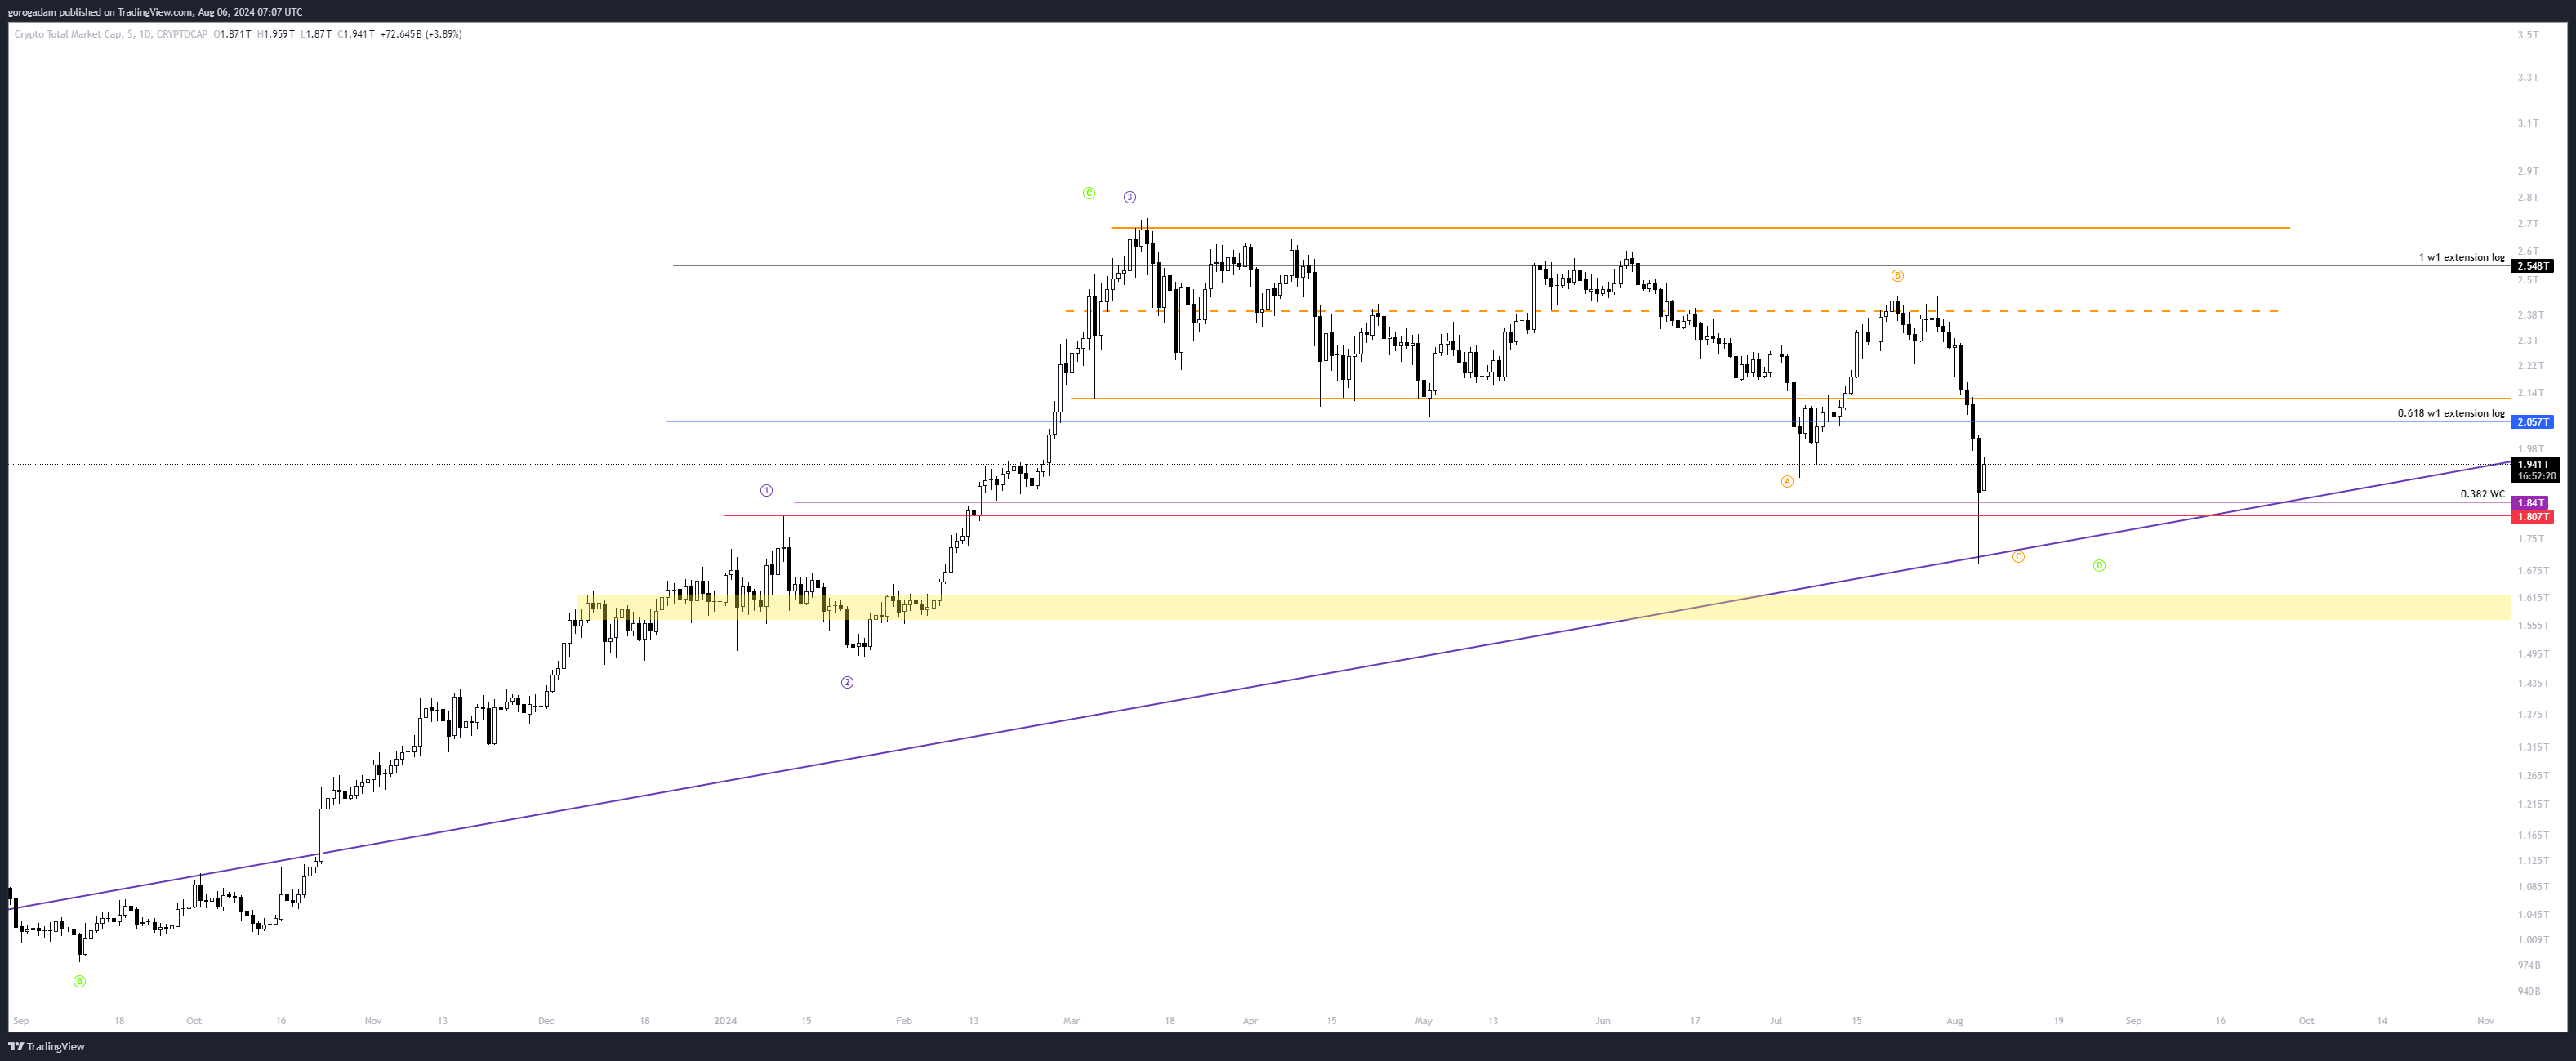The width and height of the screenshot is (2576, 1061).
Task: Select the green circled D wave label
Action: coord(2099,565)
